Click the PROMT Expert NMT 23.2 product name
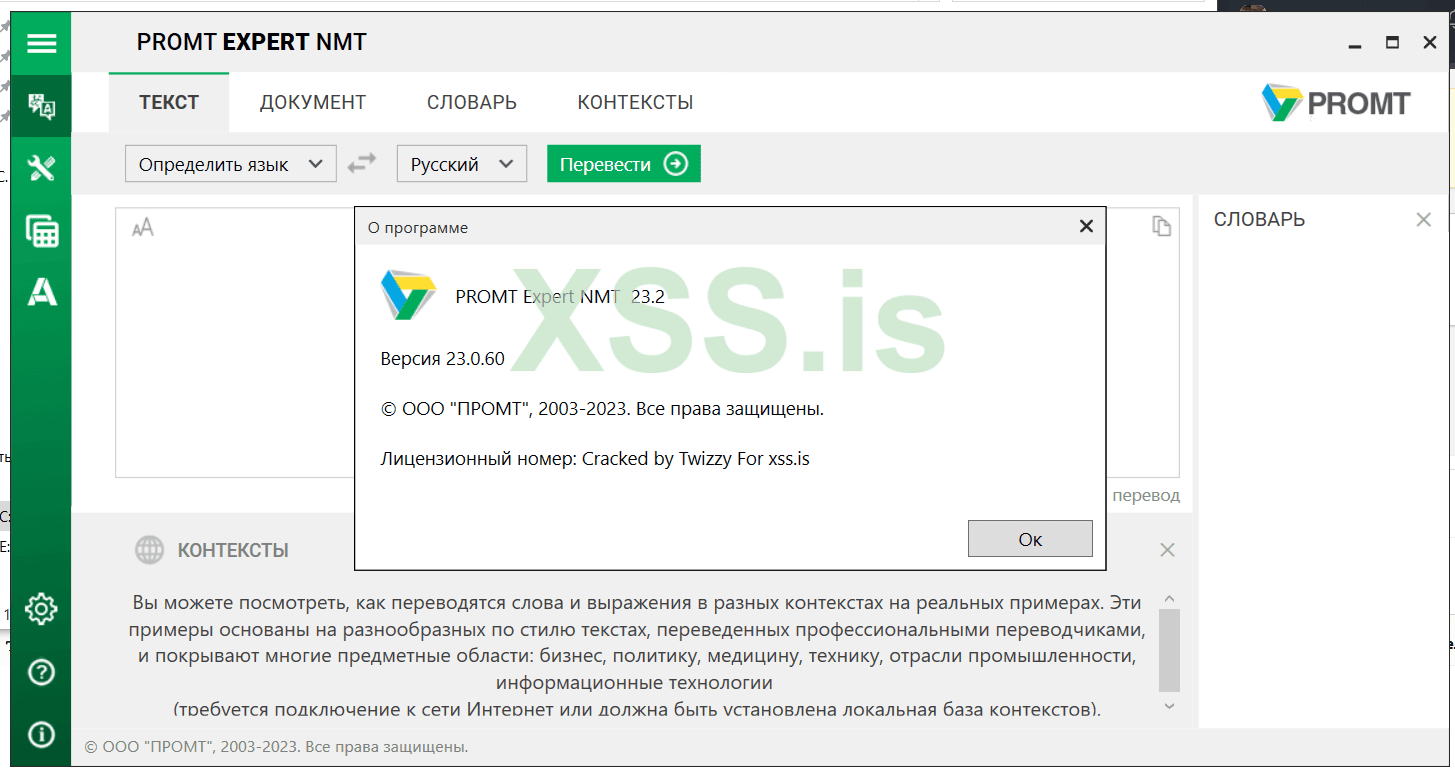Screen dimensions: 1455x773 click(560, 296)
